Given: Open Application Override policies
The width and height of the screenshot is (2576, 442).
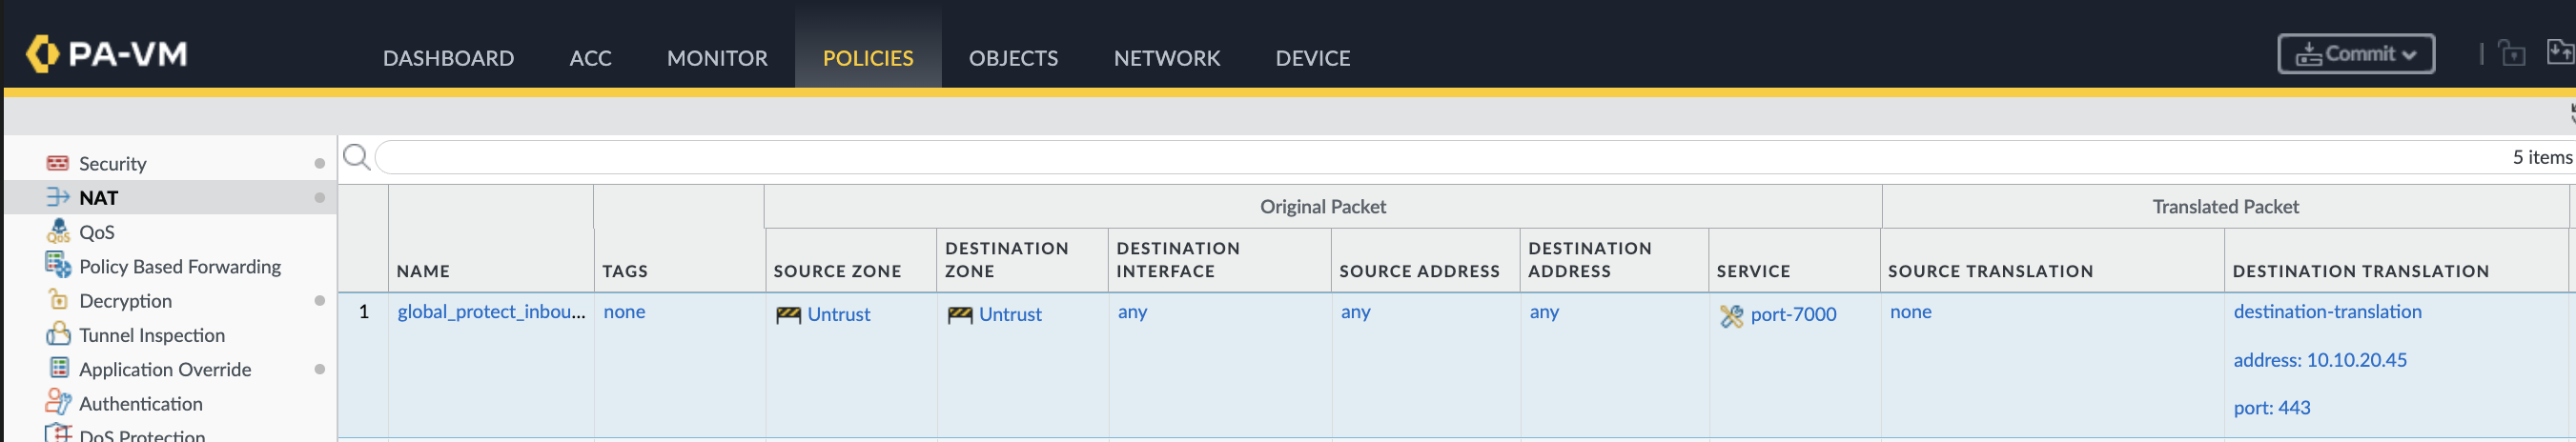Looking at the screenshot, I should pos(165,370).
